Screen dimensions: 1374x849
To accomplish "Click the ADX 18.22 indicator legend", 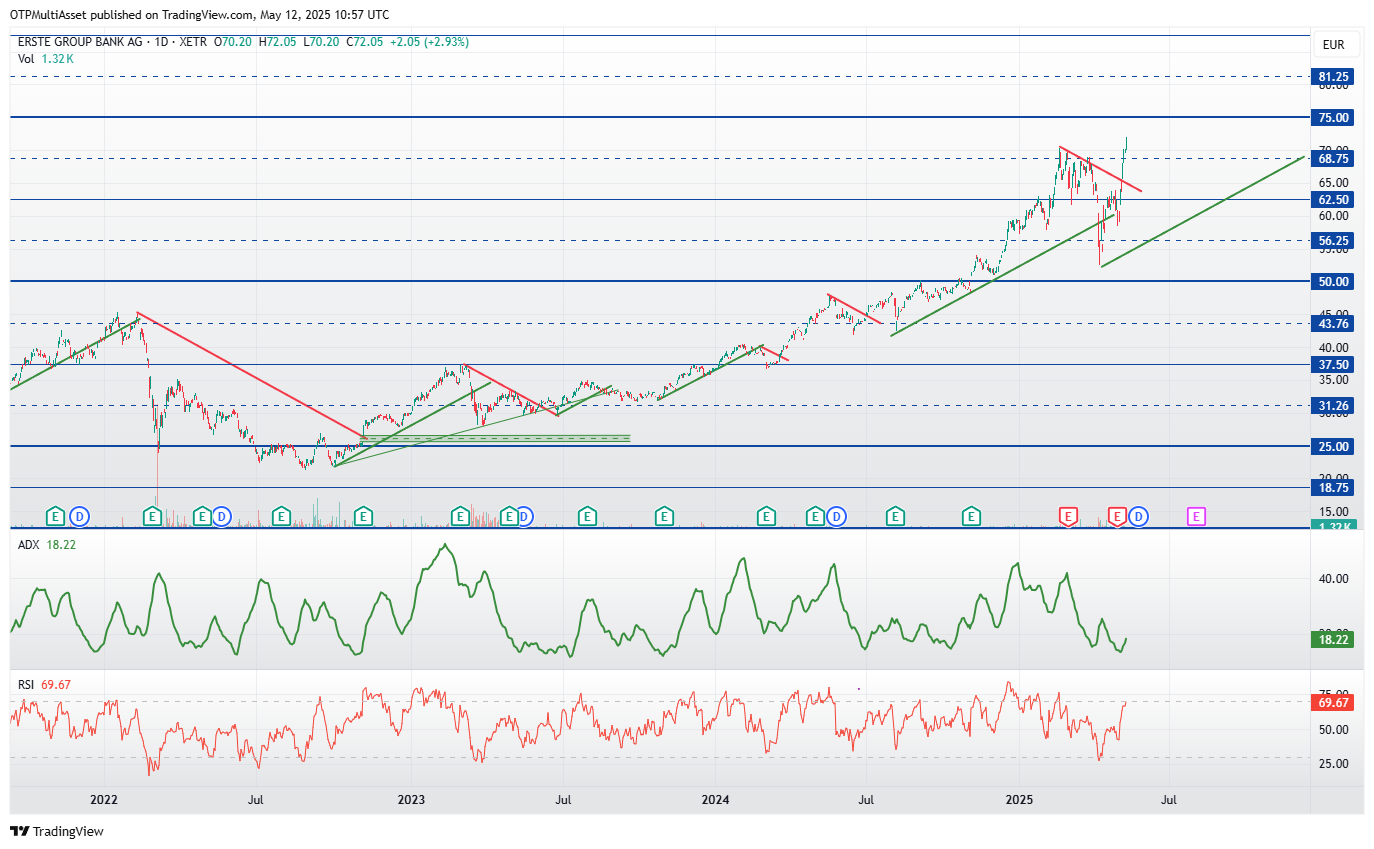I will point(47,544).
